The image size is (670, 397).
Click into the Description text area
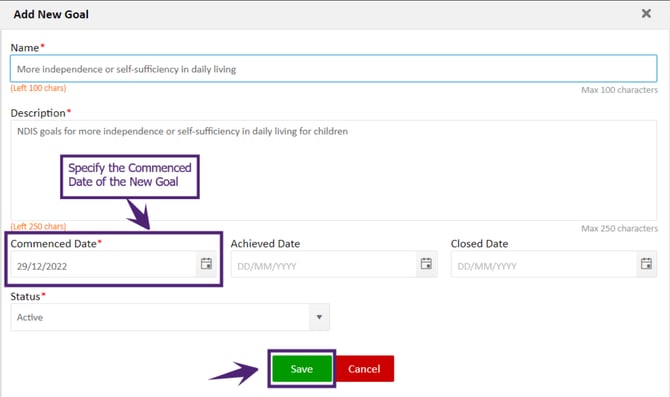334,171
